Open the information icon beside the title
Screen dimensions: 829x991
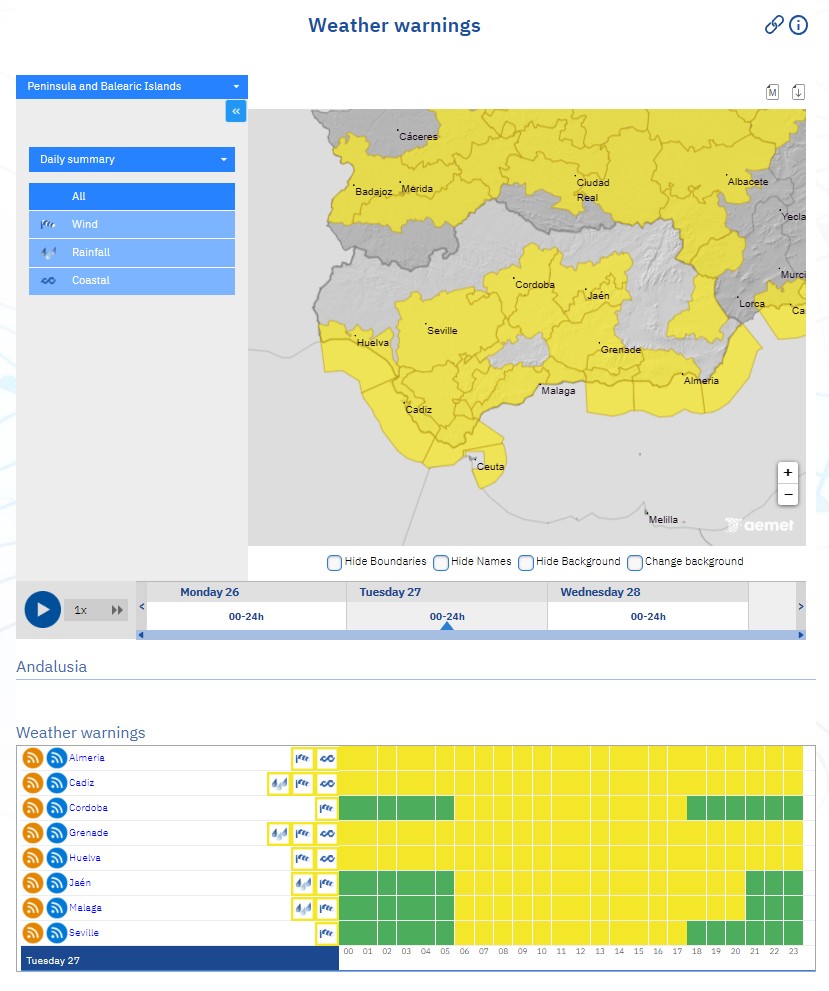[798, 26]
